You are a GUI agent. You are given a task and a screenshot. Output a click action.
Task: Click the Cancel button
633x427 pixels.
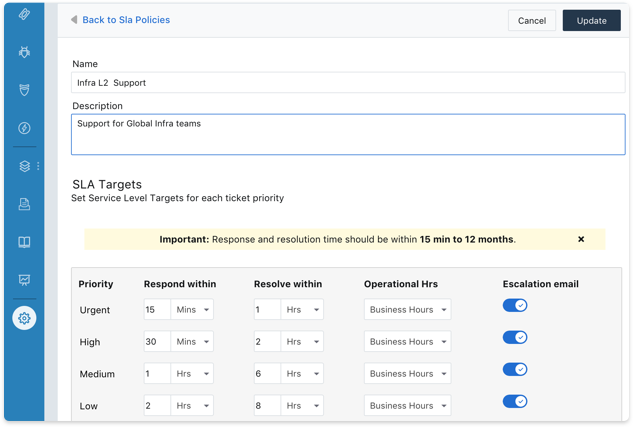532,20
